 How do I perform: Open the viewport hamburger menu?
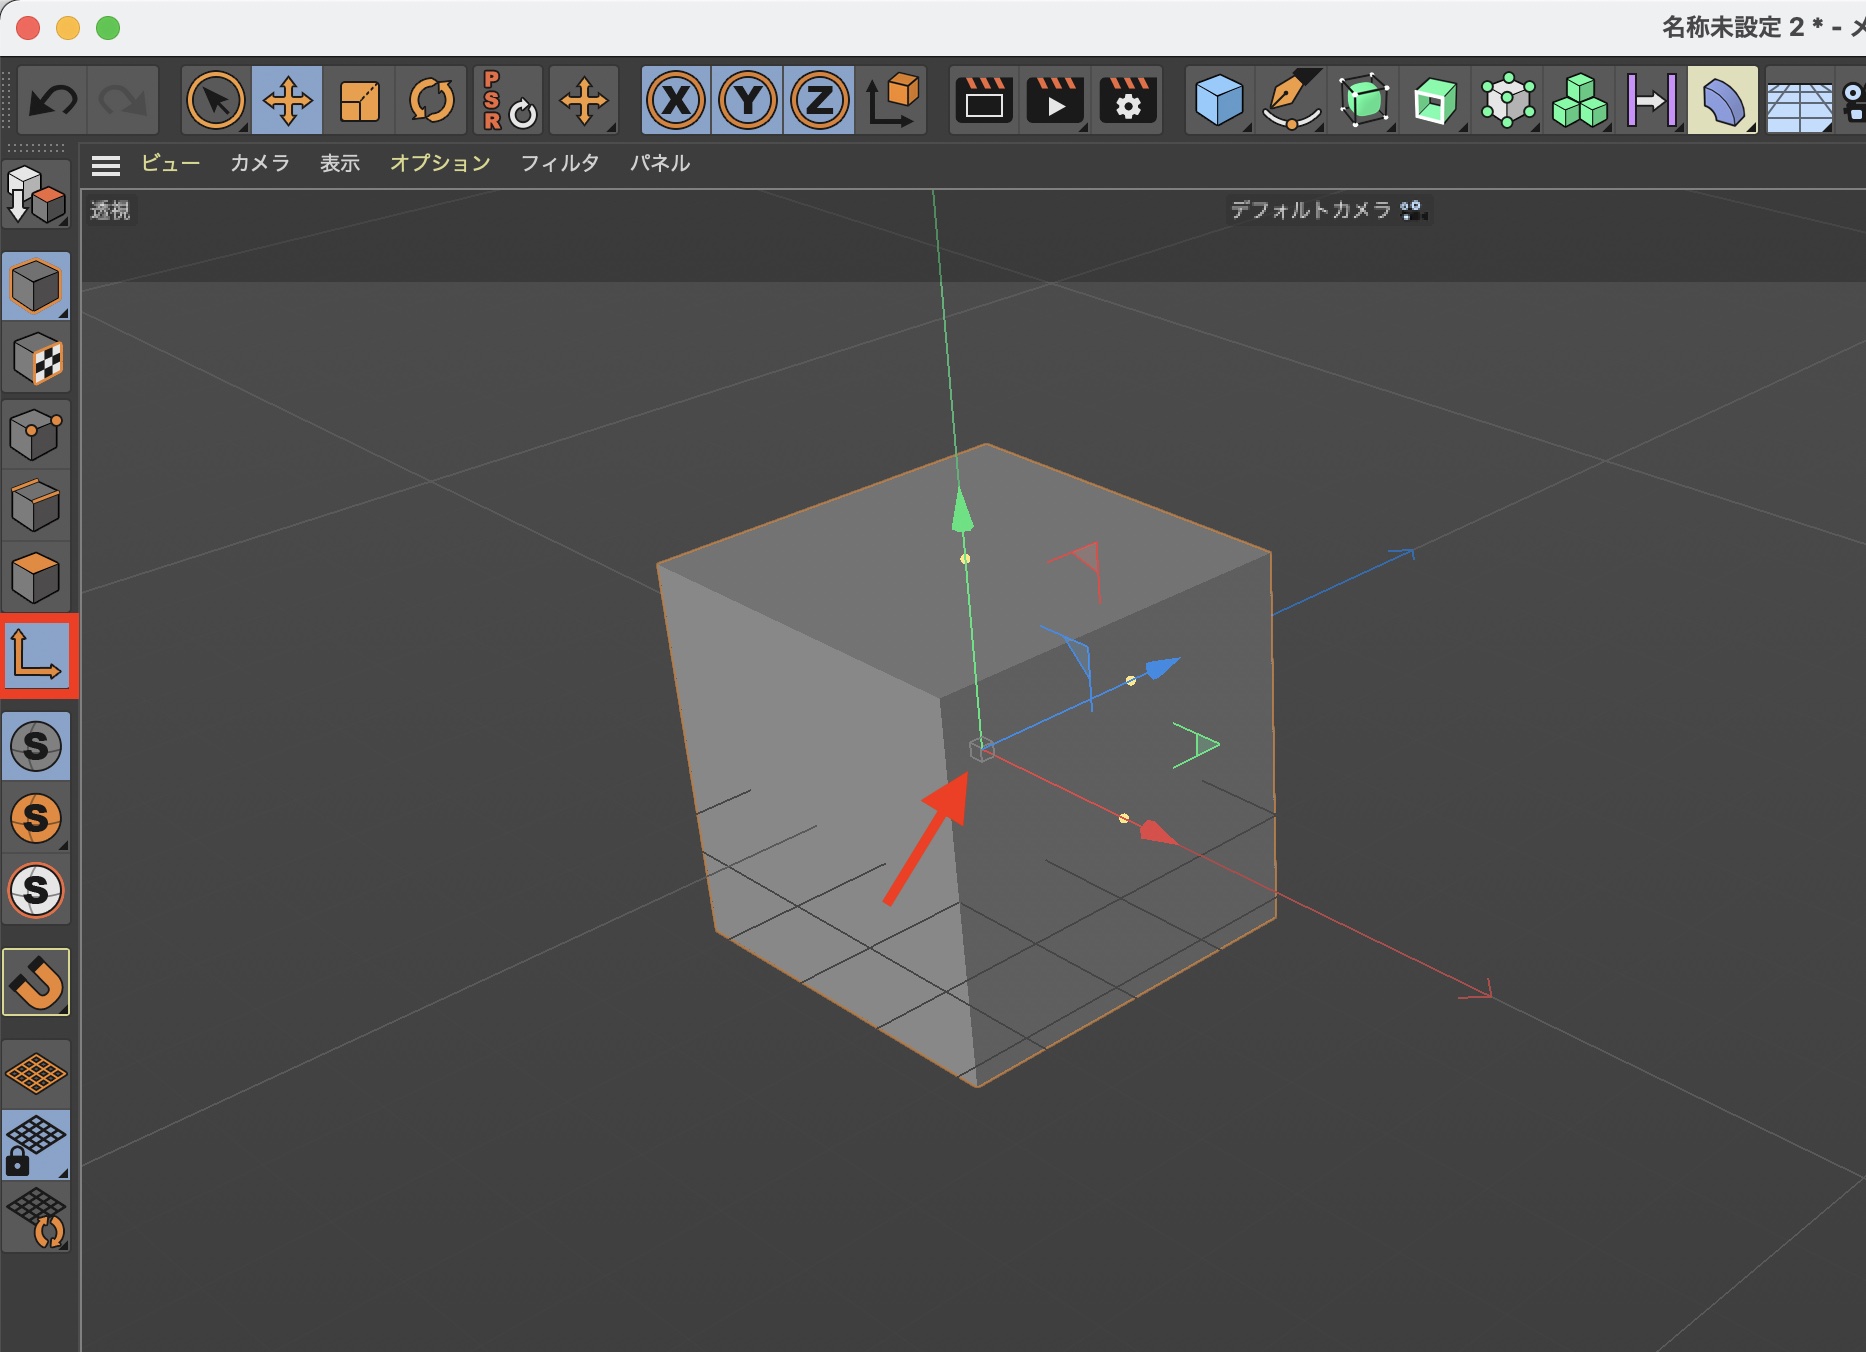click(106, 165)
